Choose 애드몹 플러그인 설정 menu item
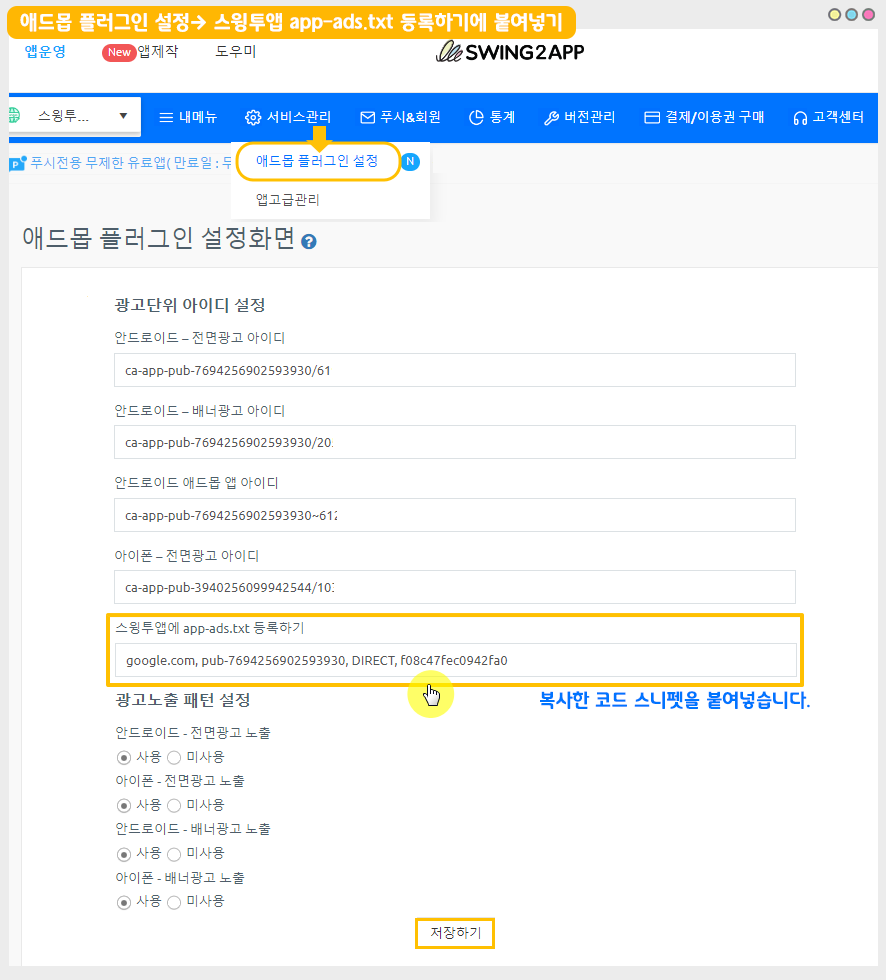The image size is (886, 980). 317,161
